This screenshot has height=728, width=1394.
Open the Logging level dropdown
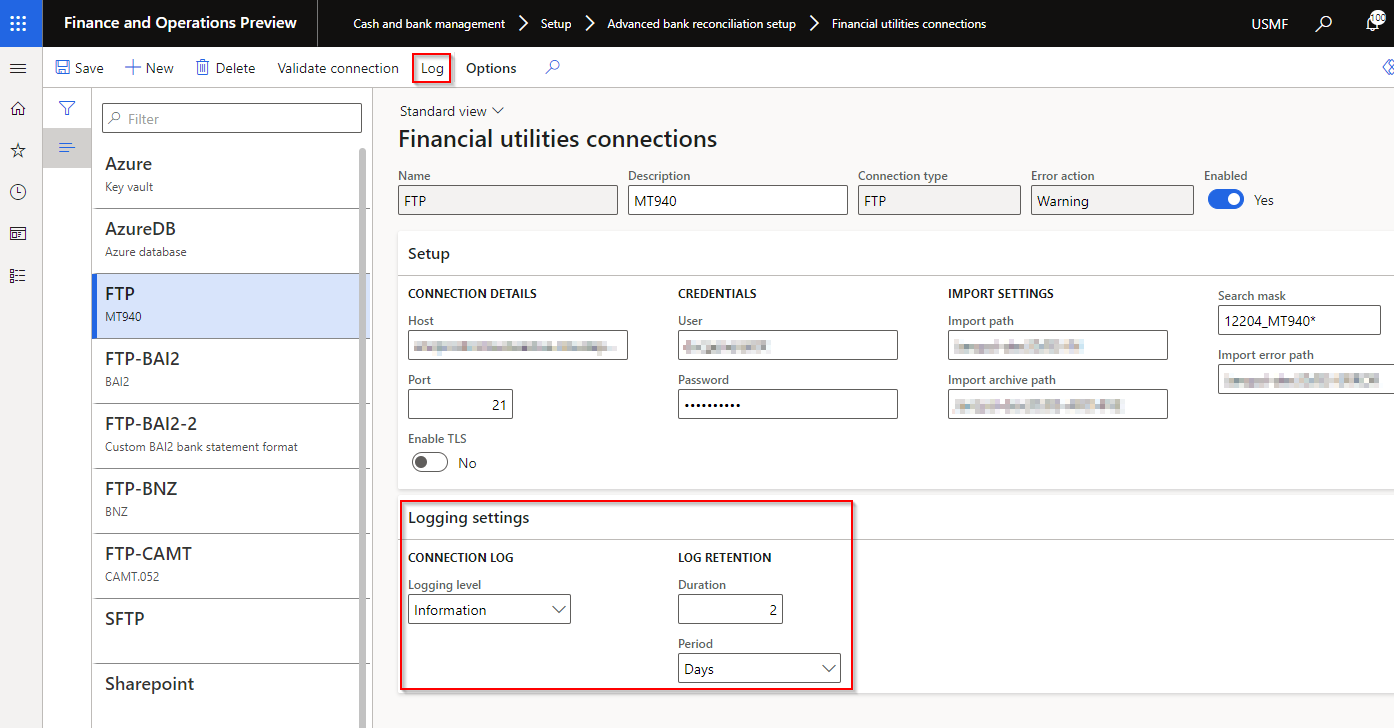(489, 610)
